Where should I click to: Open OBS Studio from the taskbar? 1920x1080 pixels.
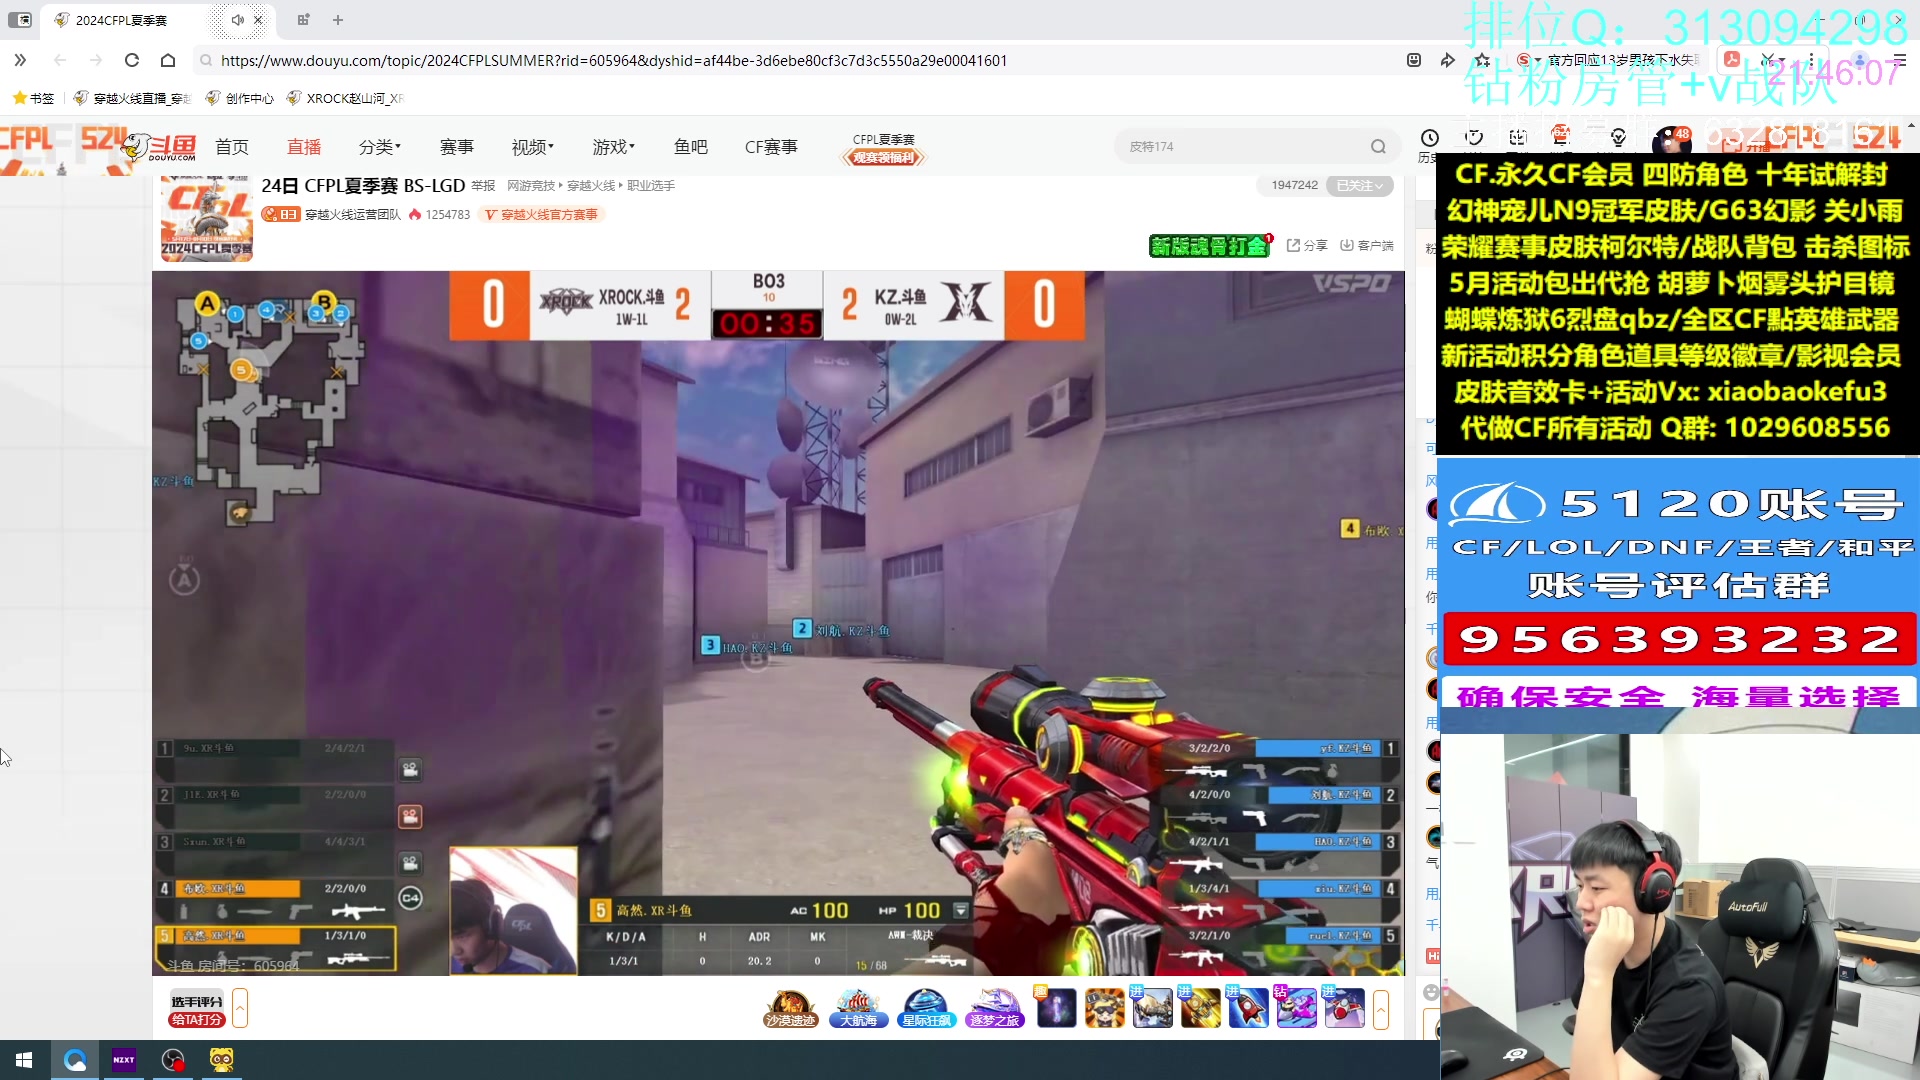[x=173, y=1060]
